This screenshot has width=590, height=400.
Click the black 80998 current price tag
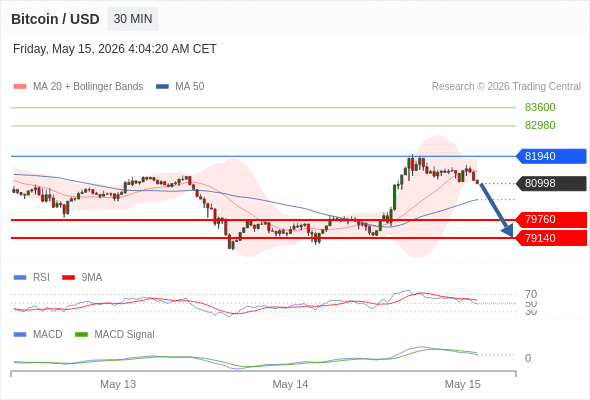point(551,184)
